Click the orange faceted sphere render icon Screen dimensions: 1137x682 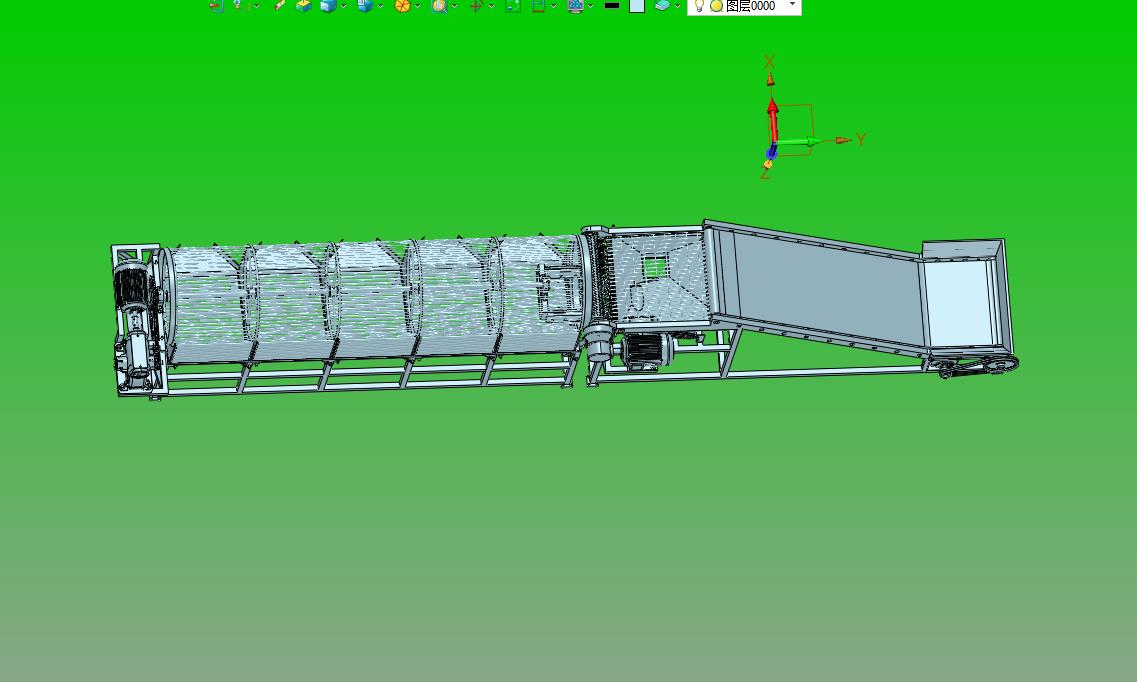click(402, 6)
